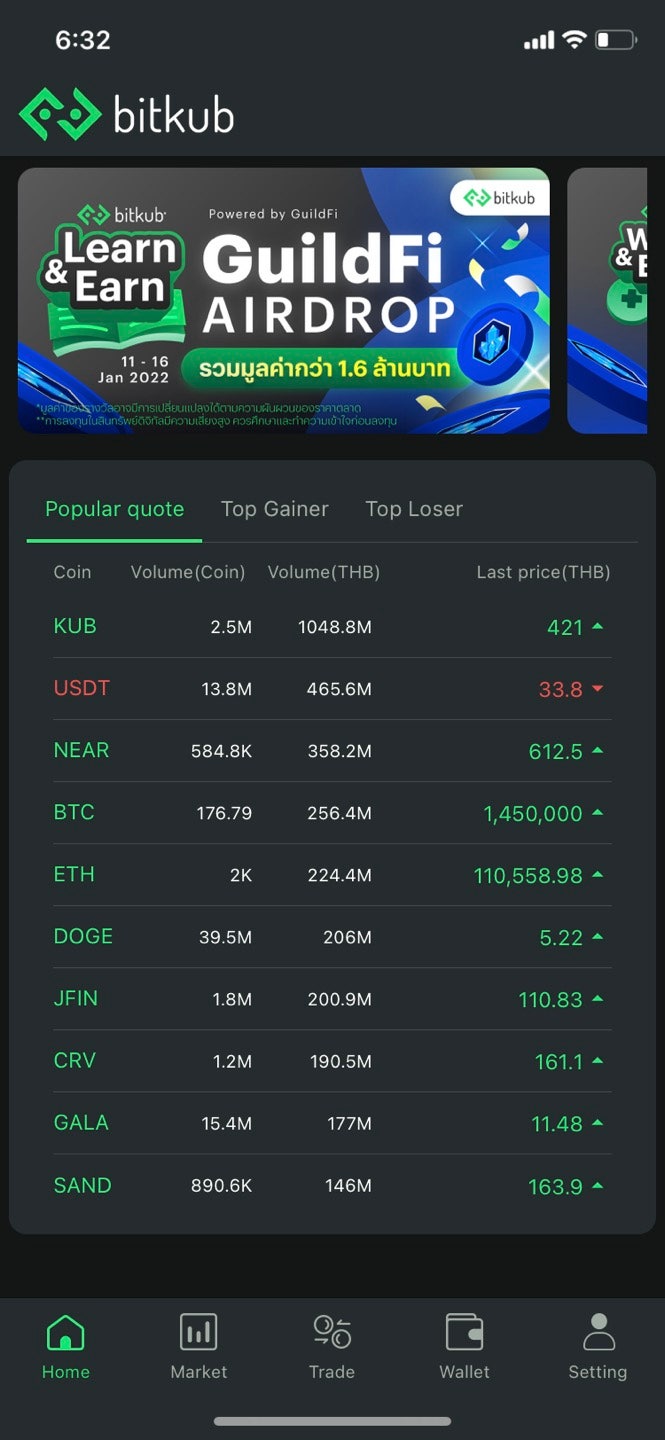The height and width of the screenshot is (1440, 665).
Task: Select the Market icon in bottom navigation
Action: [198, 1332]
